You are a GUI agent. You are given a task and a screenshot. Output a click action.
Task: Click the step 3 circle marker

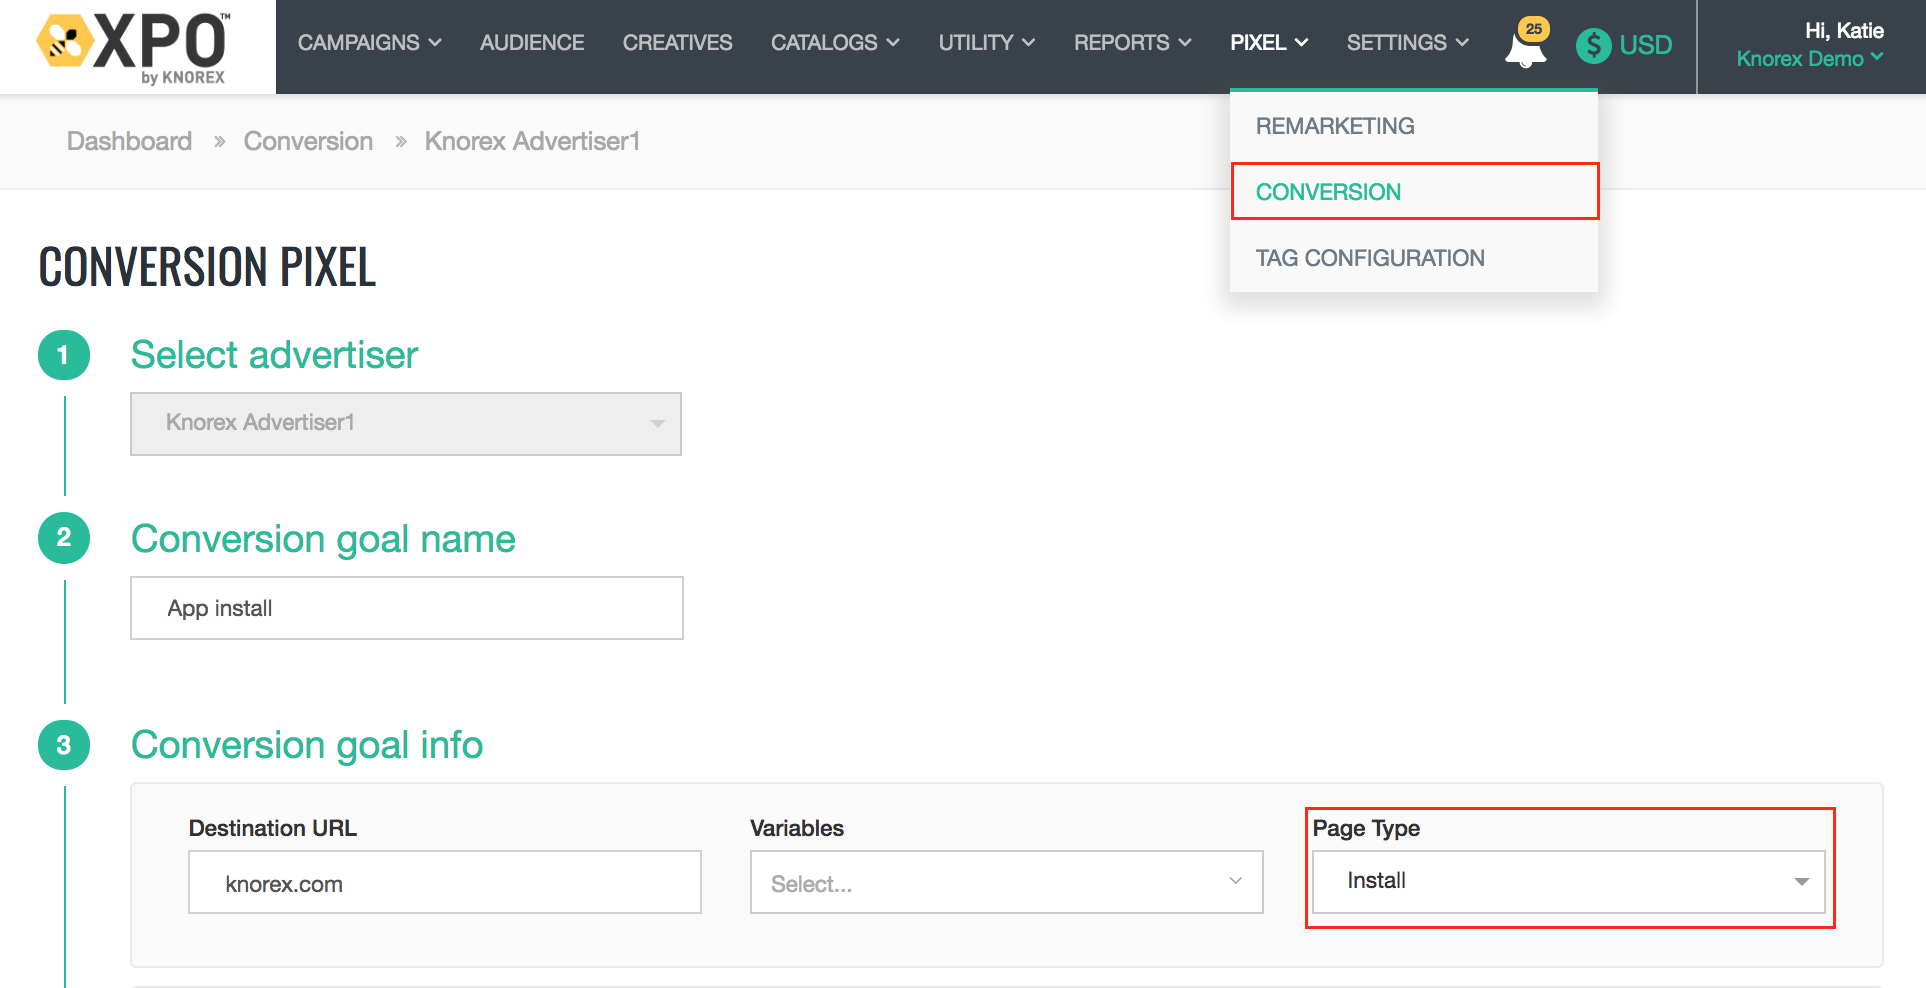[63, 745]
